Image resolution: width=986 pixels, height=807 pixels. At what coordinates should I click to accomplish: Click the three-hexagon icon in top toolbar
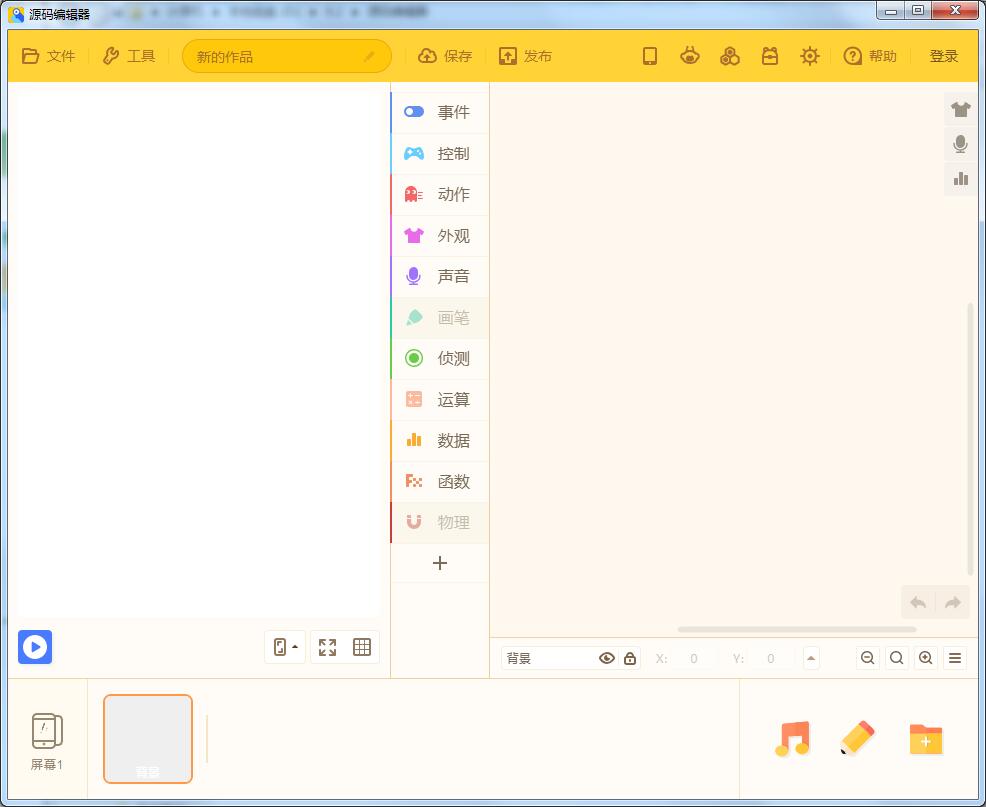pyautogui.click(x=729, y=56)
